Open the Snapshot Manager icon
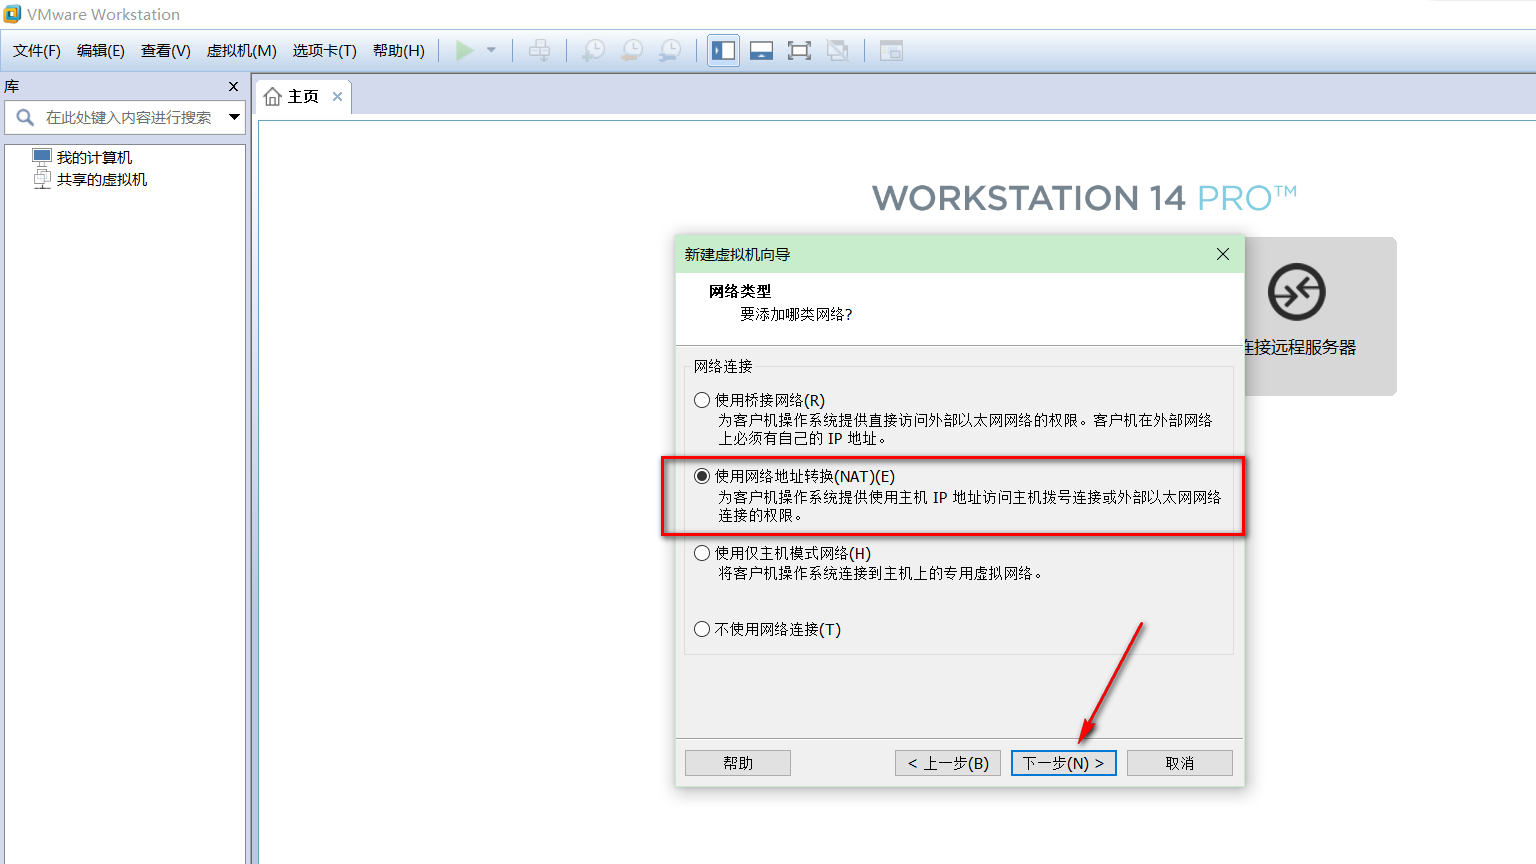Viewport: 1536px width, 864px height. 671,50
